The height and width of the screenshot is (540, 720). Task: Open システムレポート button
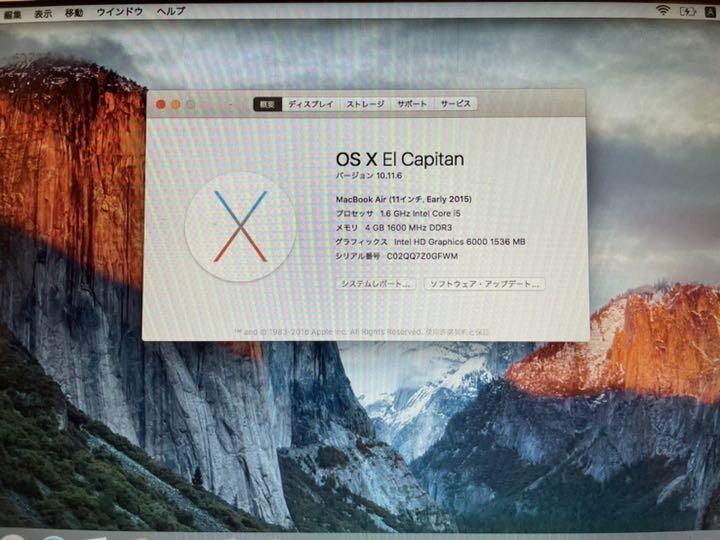point(376,284)
